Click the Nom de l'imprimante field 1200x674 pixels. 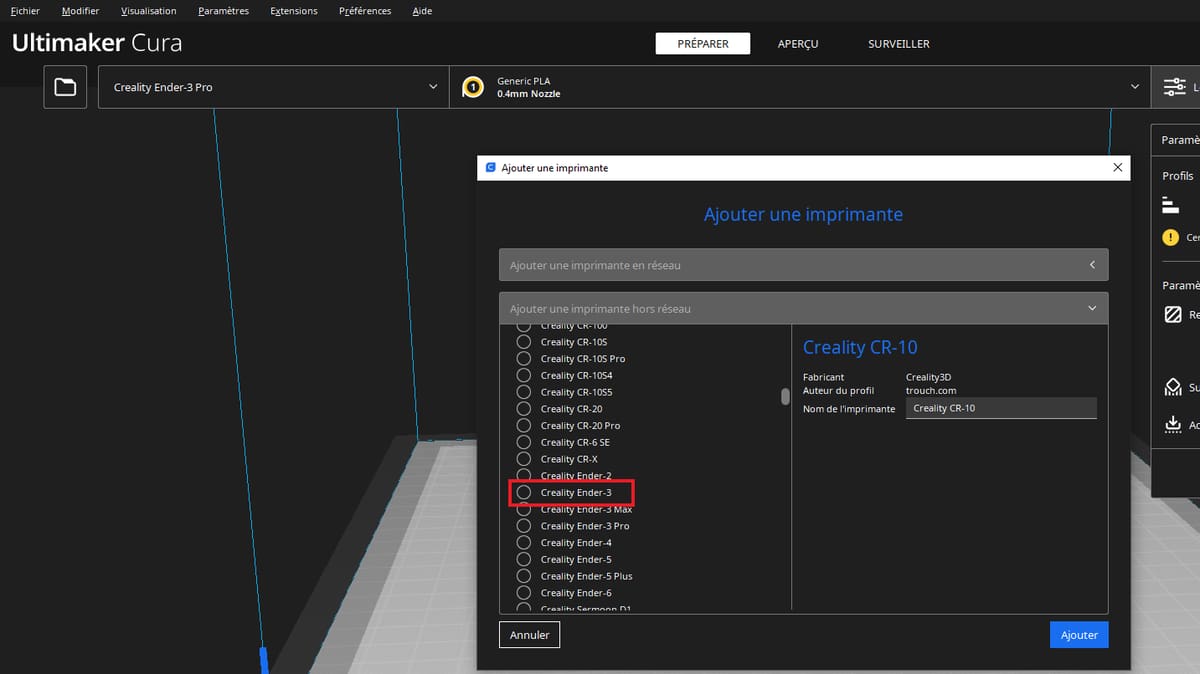click(x=1001, y=408)
